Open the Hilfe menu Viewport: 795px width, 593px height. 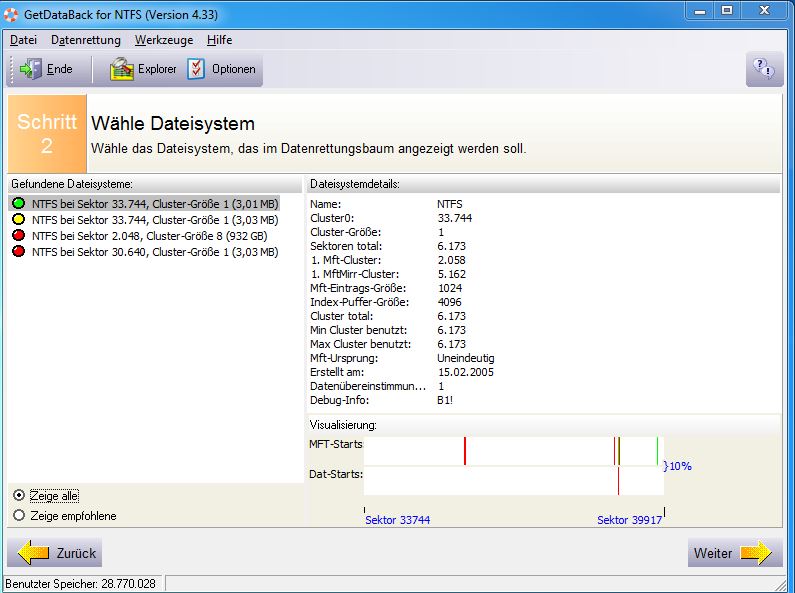pos(220,40)
